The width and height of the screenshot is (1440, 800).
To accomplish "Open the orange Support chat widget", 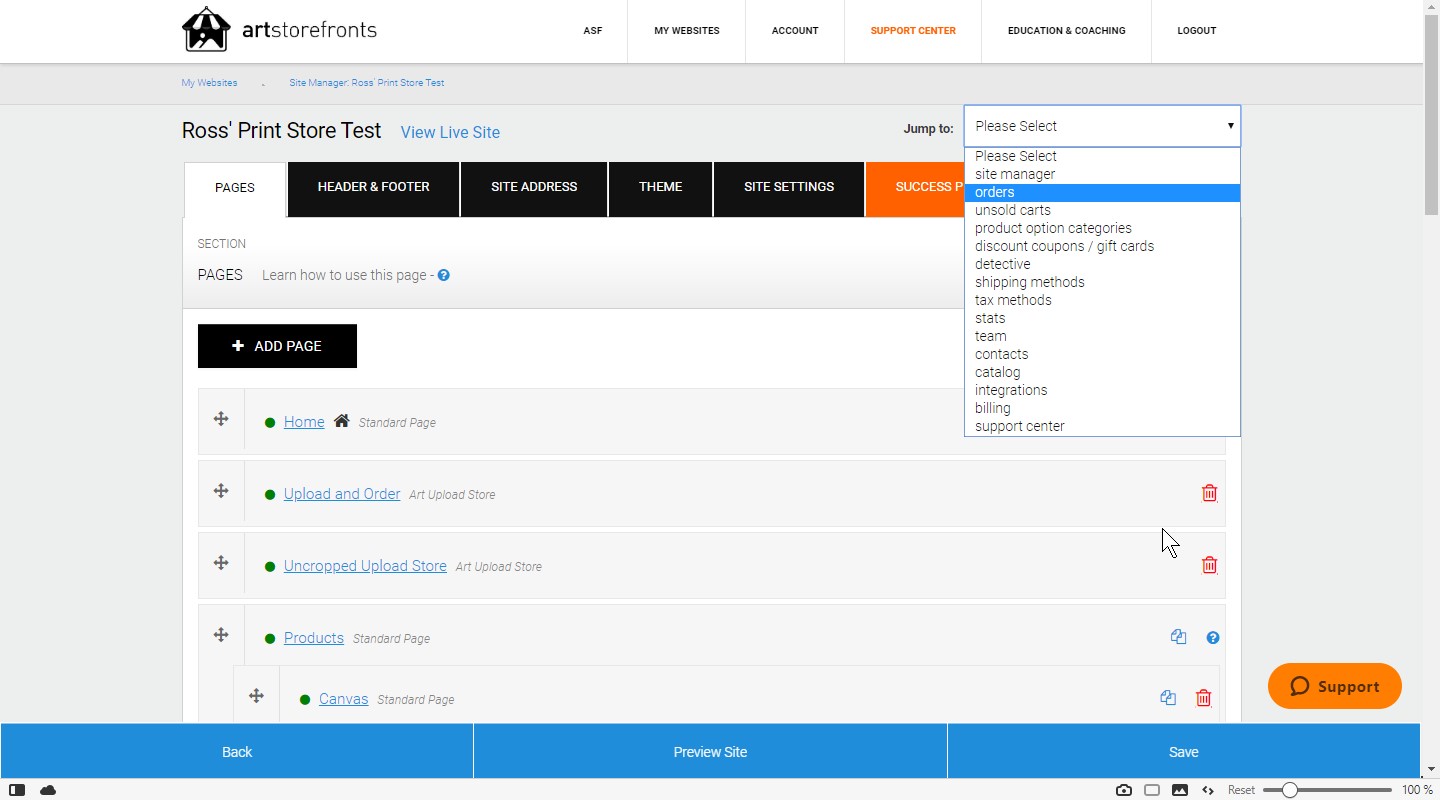I will pyautogui.click(x=1334, y=686).
